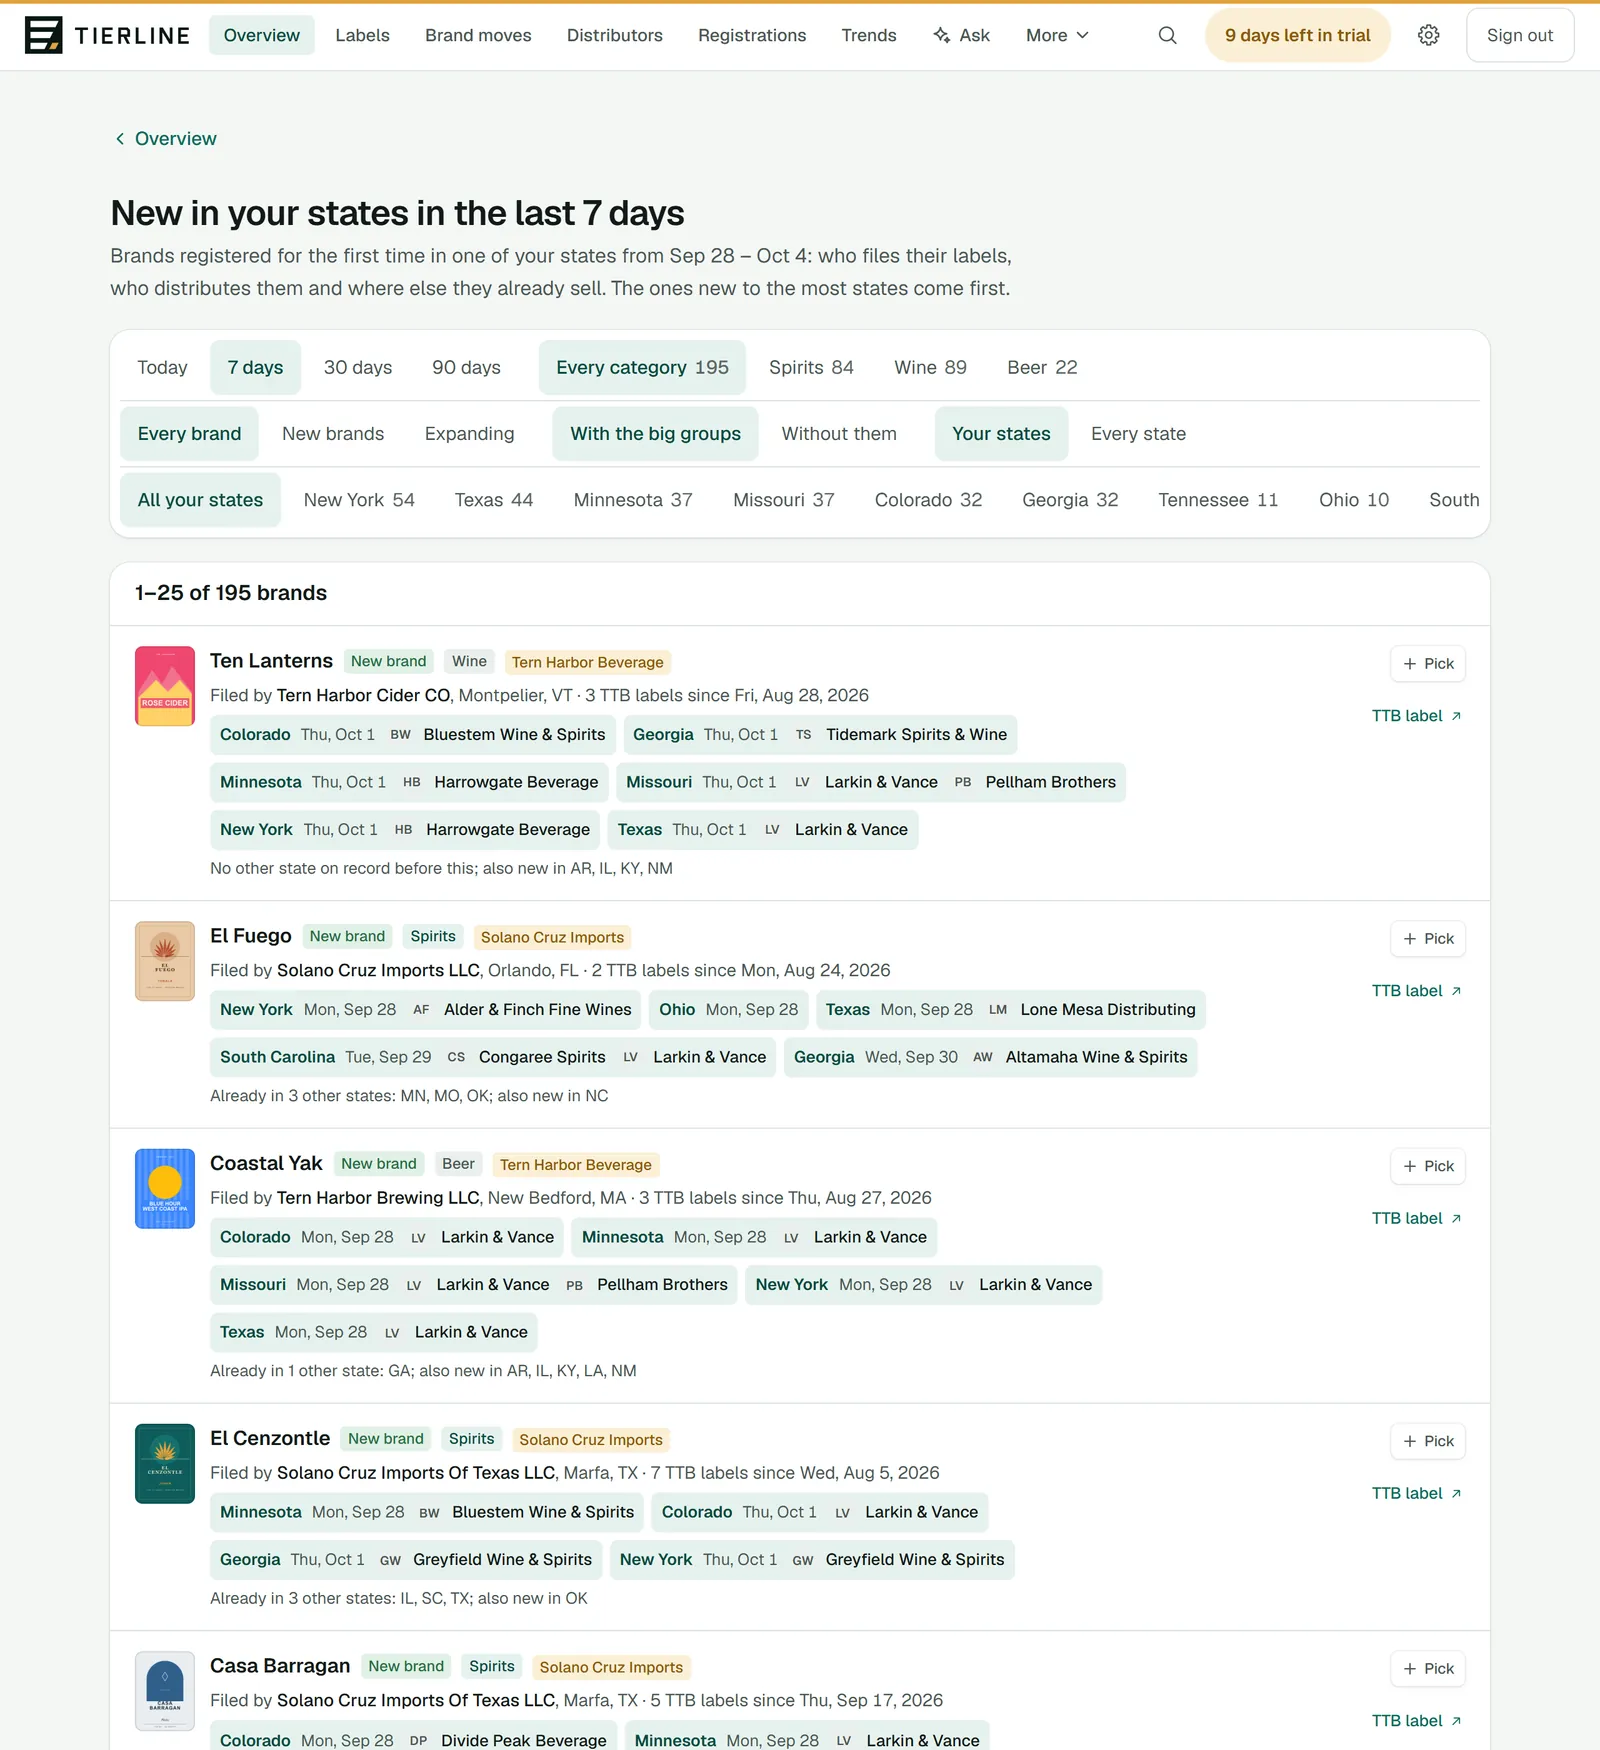Open El Cenzontle label thumbnail
This screenshot has width=1600, height=1750.
pyautogui.click(x=165, y=1463)
